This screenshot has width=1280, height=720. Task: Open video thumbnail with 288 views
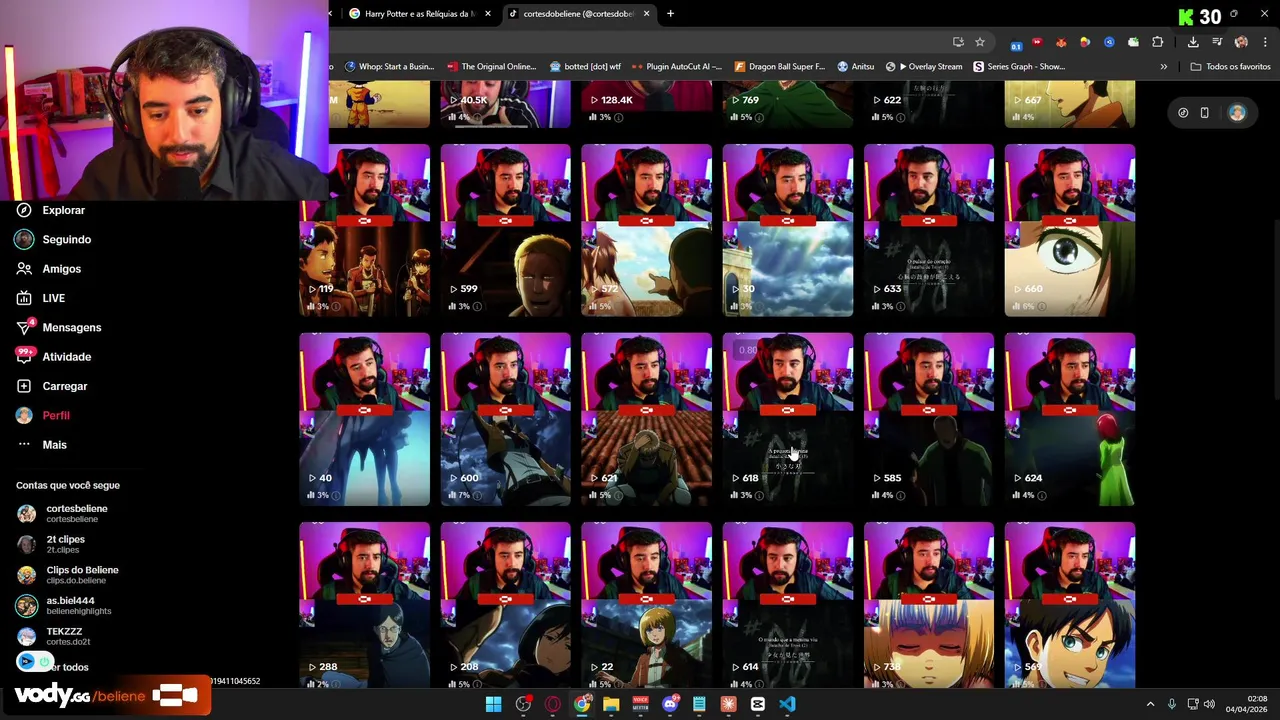pyautogui.click(x=365, y=605)
